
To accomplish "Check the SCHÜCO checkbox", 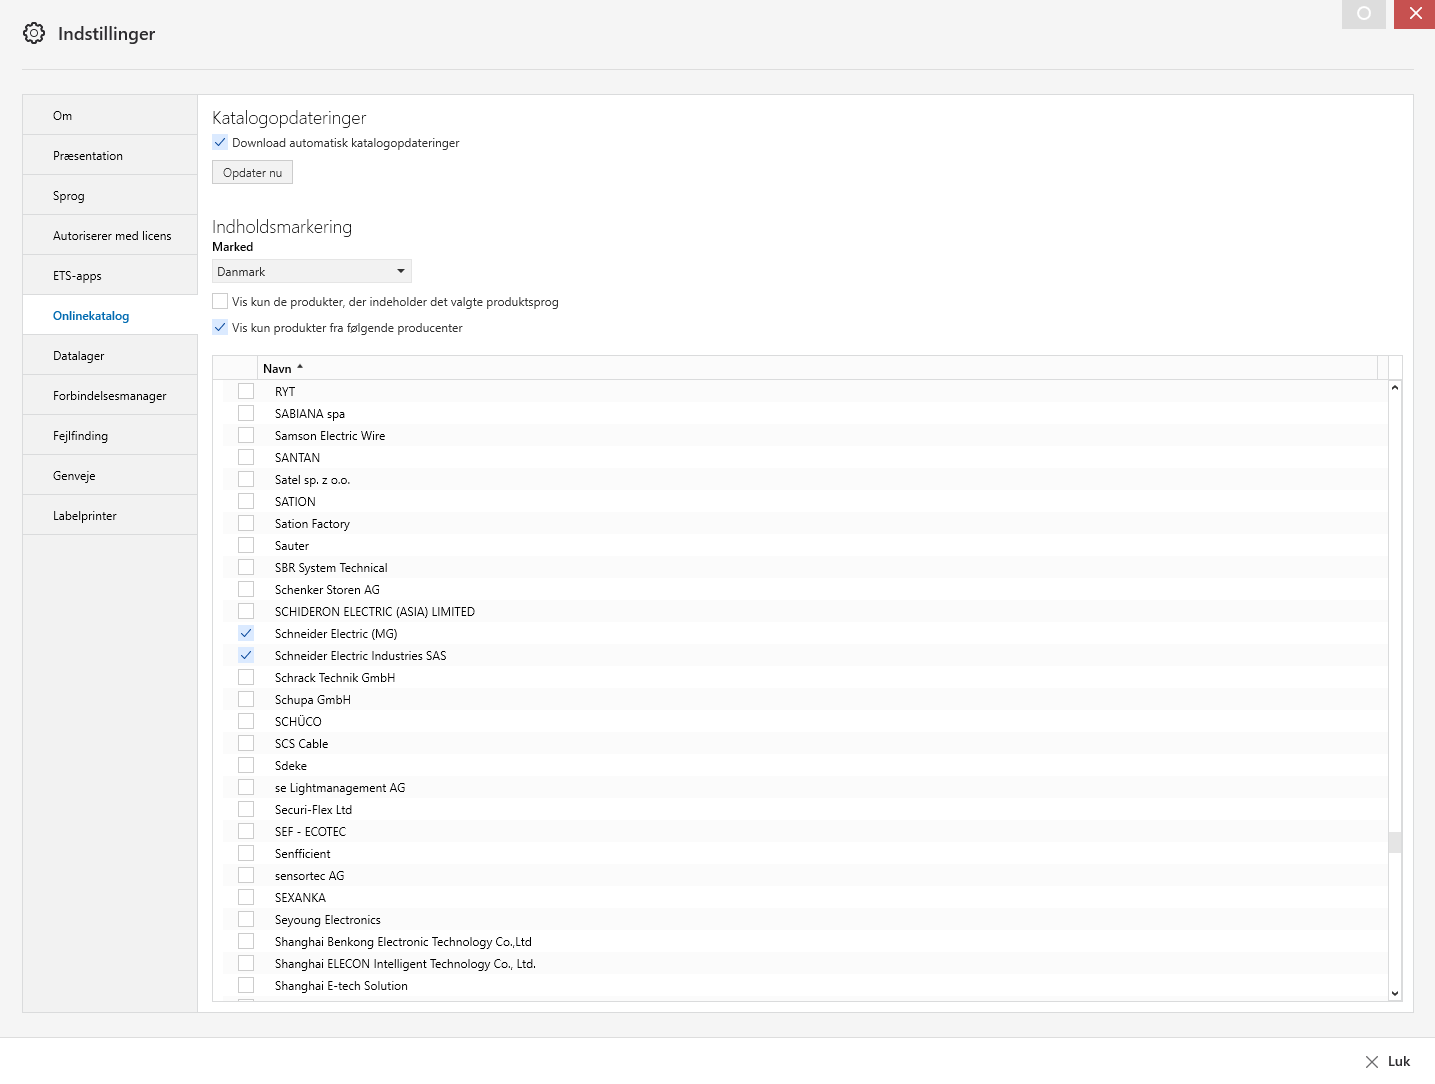I will 246,721.
